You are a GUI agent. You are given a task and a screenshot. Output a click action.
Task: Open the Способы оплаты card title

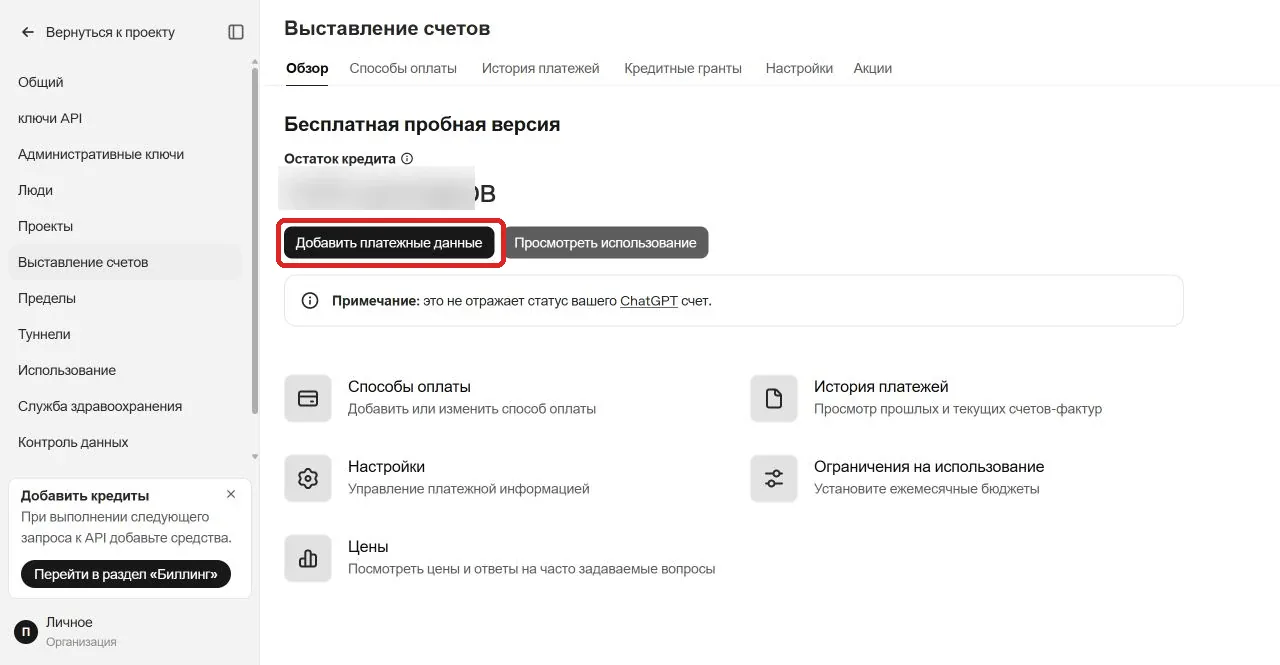(x=409, y=386)
